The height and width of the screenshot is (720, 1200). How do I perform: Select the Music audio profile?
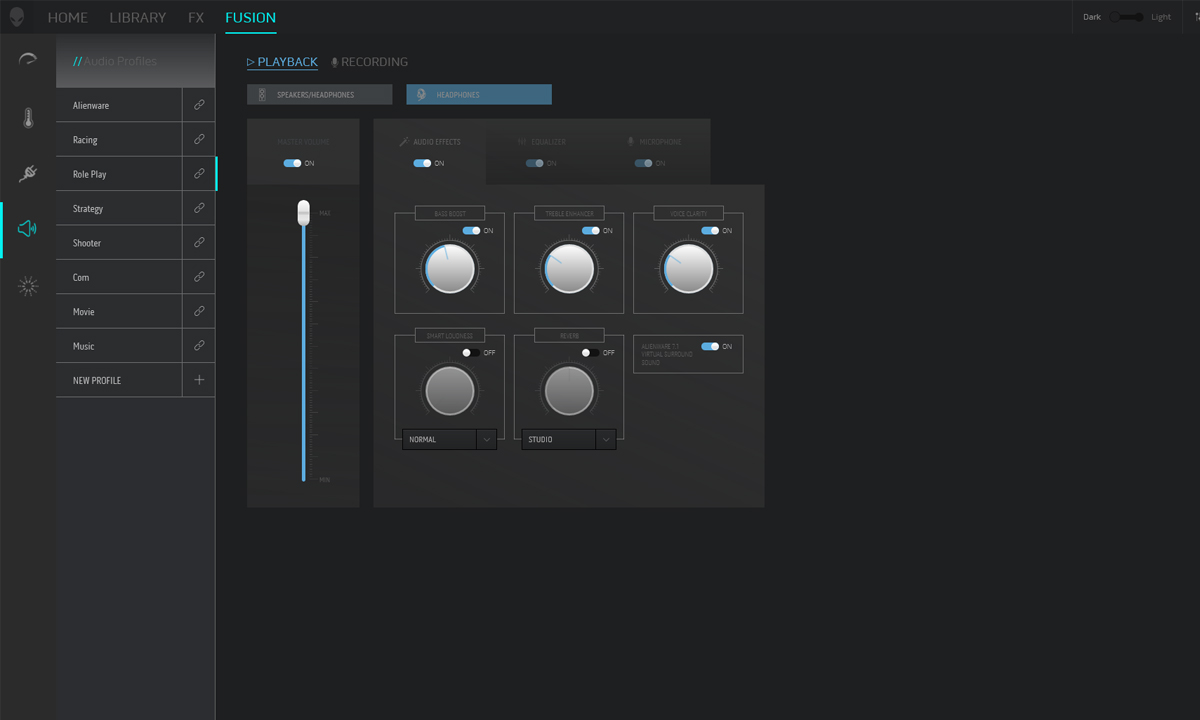pyautogui.click(x=119, y=346)
